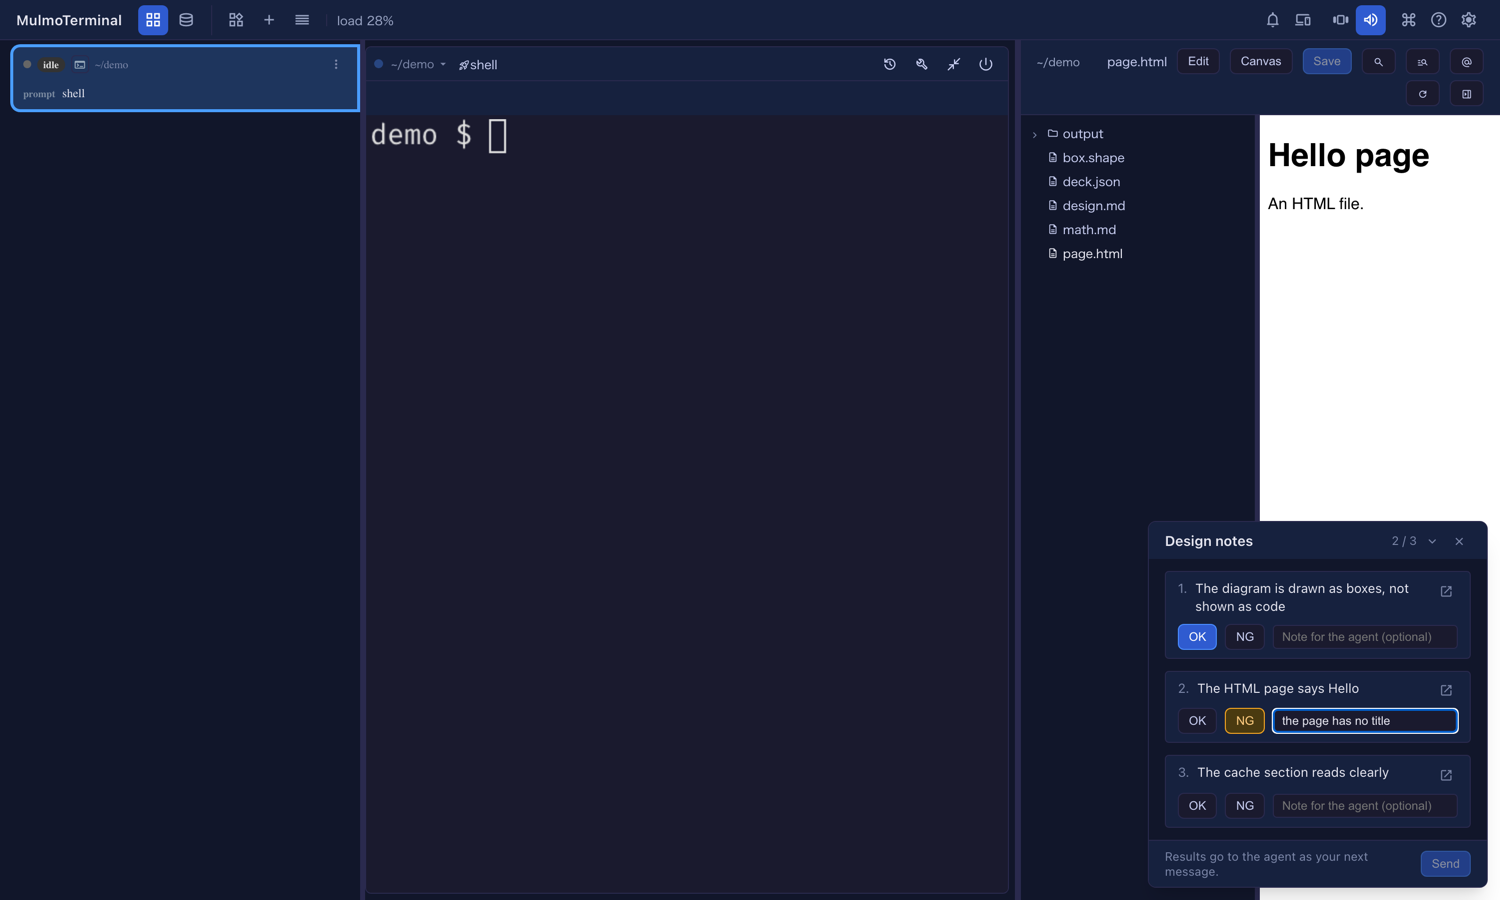
Task: Click the search-in-list icon button
Action: [1423, 62]
